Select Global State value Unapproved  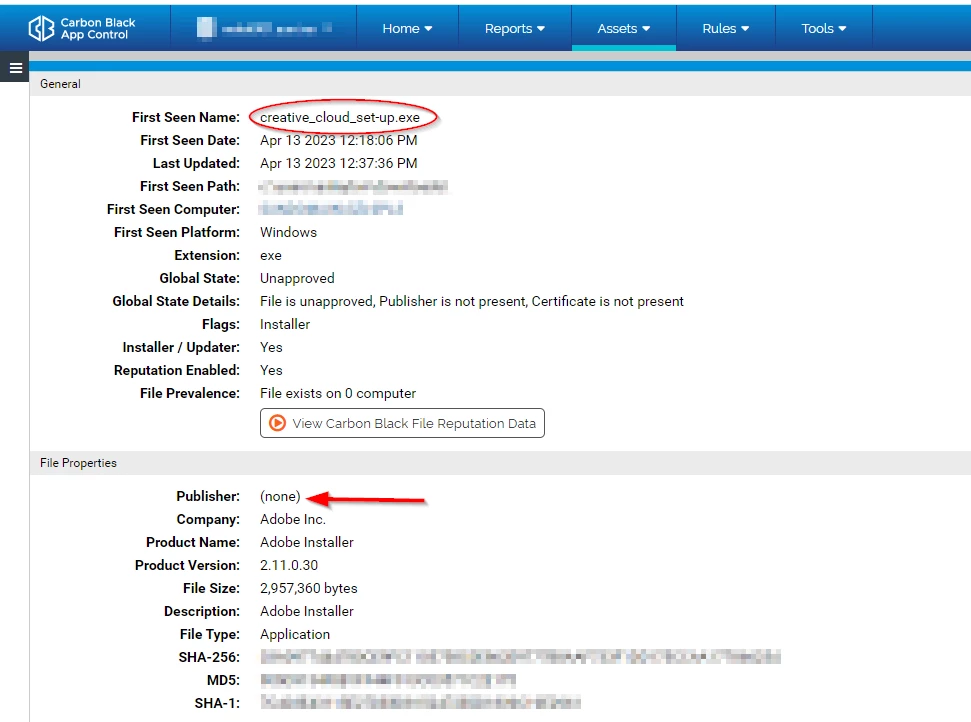click(297, 278)
